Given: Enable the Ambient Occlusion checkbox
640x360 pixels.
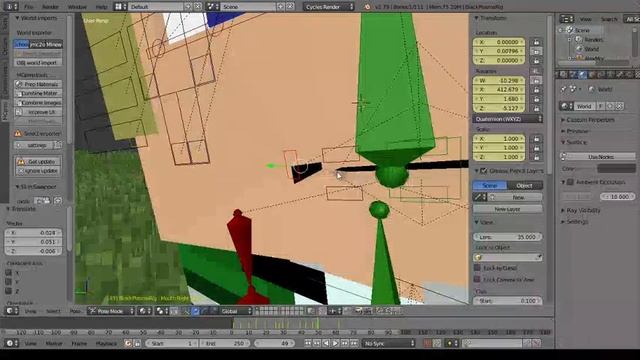Looking at the screenshot, I should 571,182.
